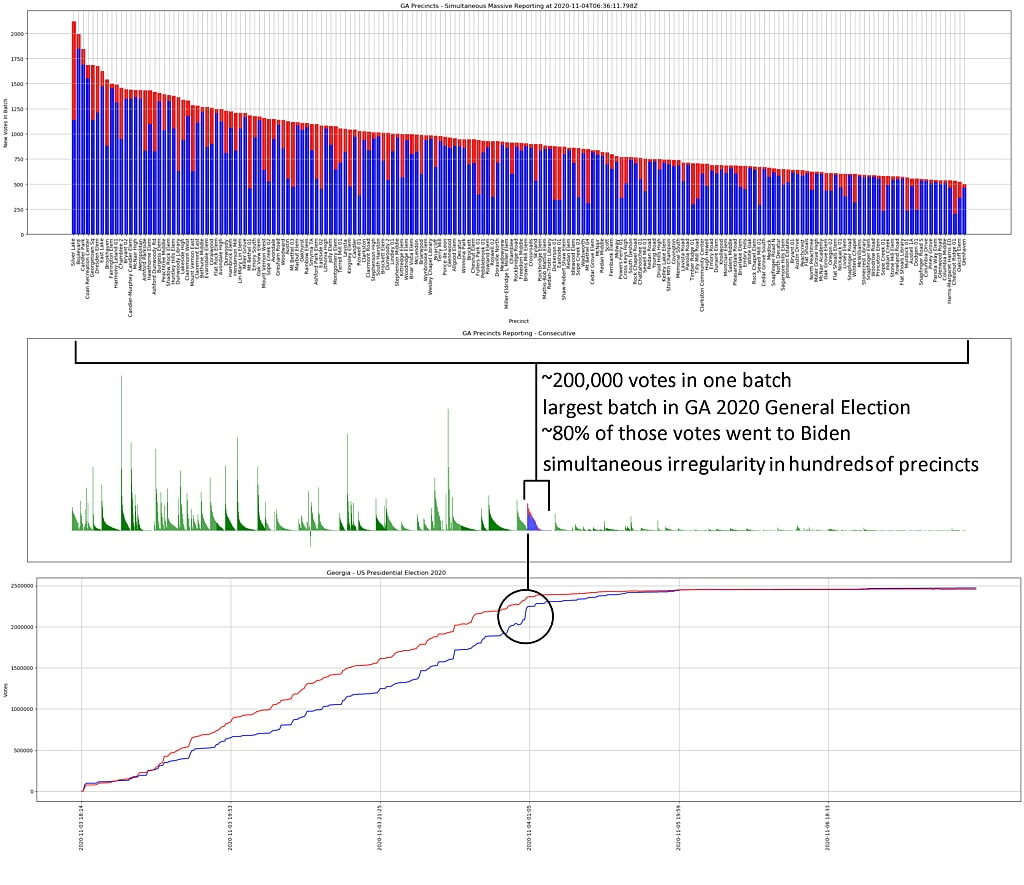This screenshot has width=1024, height=885.
Task: Click the tallest red-blue bar for Silver Lake
Action: [74, 128]
